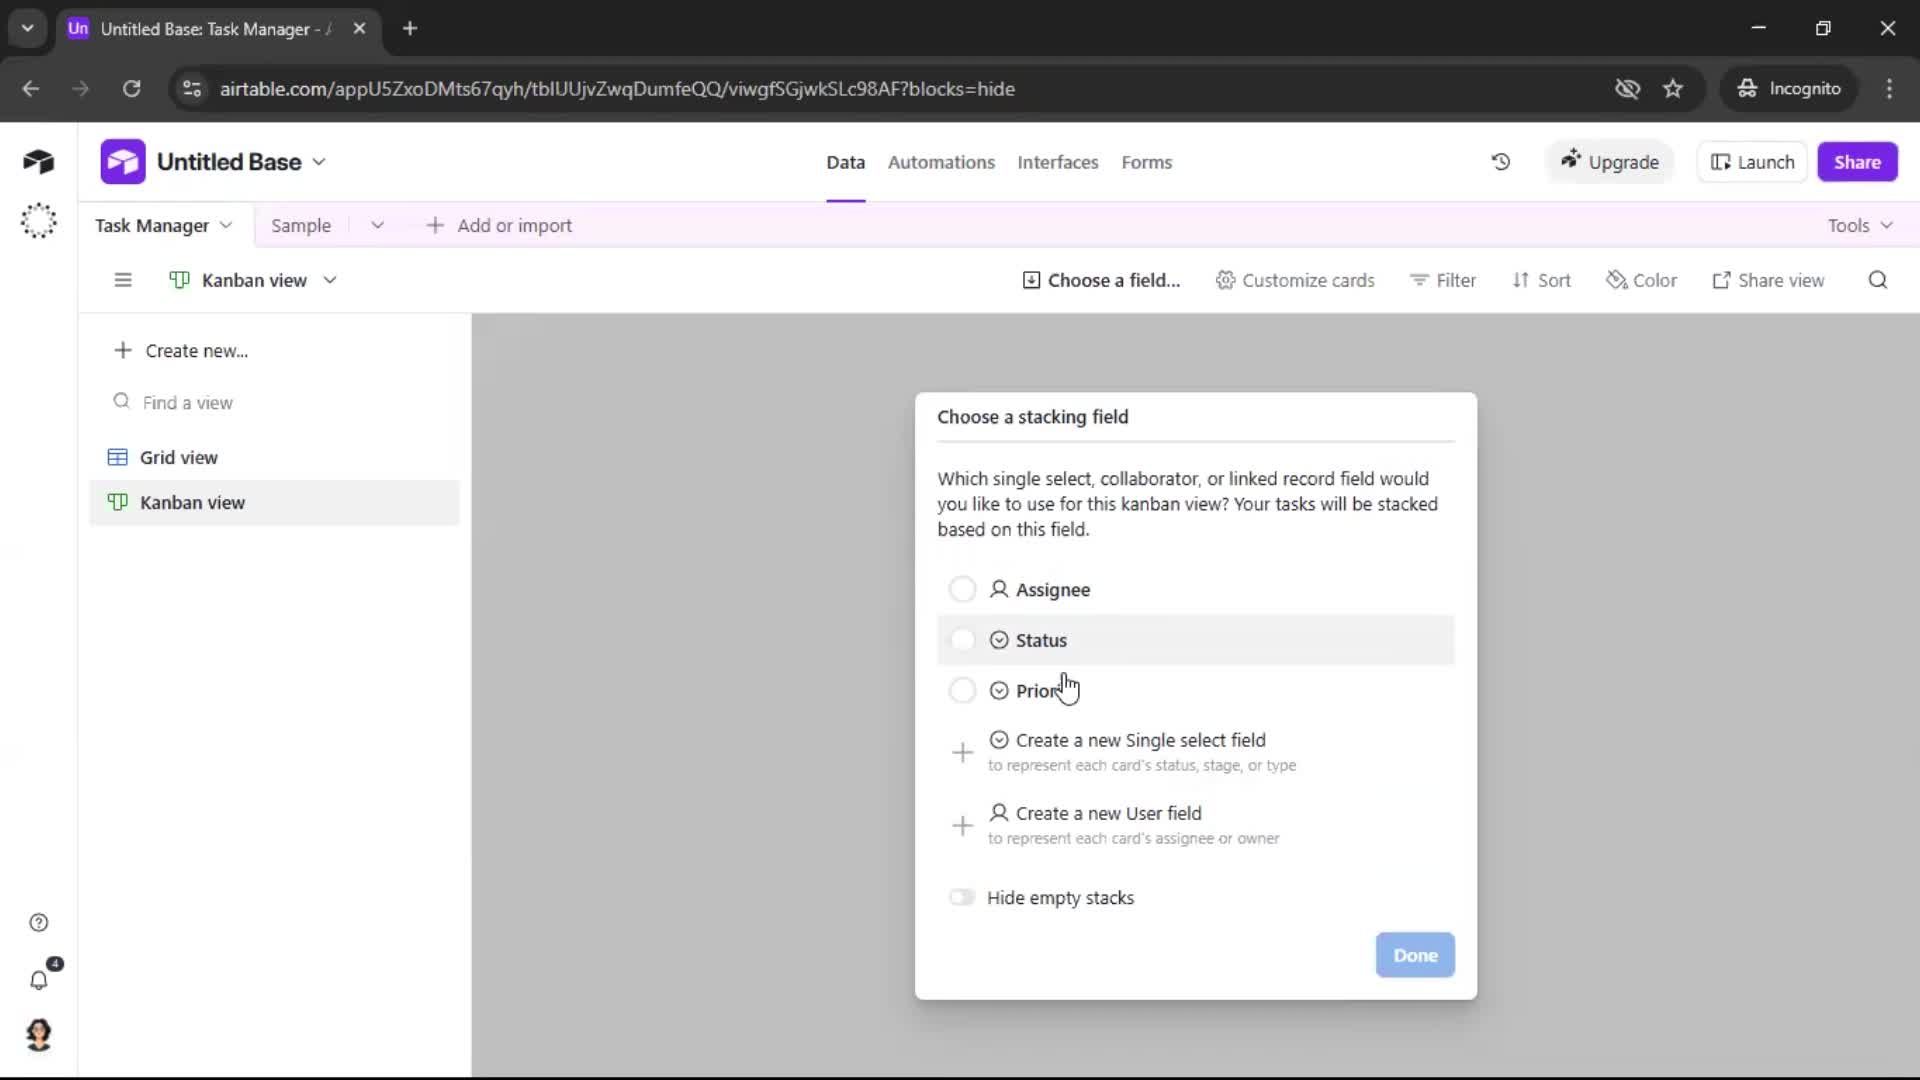This screenshot has height=1080, width=1920.
Task: Bookmark this page with star icon
Action: click(1672, 88)
